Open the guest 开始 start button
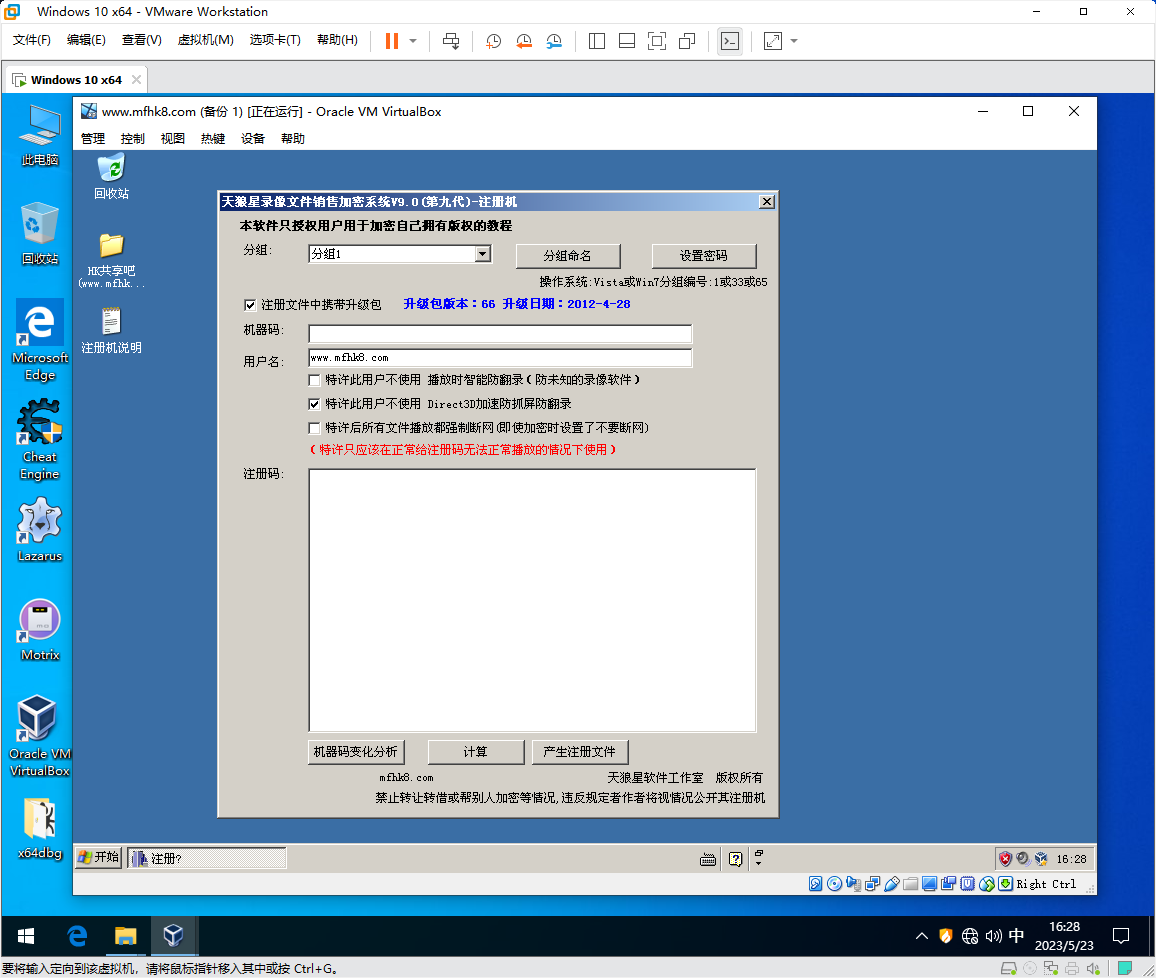 click(99, 858)
